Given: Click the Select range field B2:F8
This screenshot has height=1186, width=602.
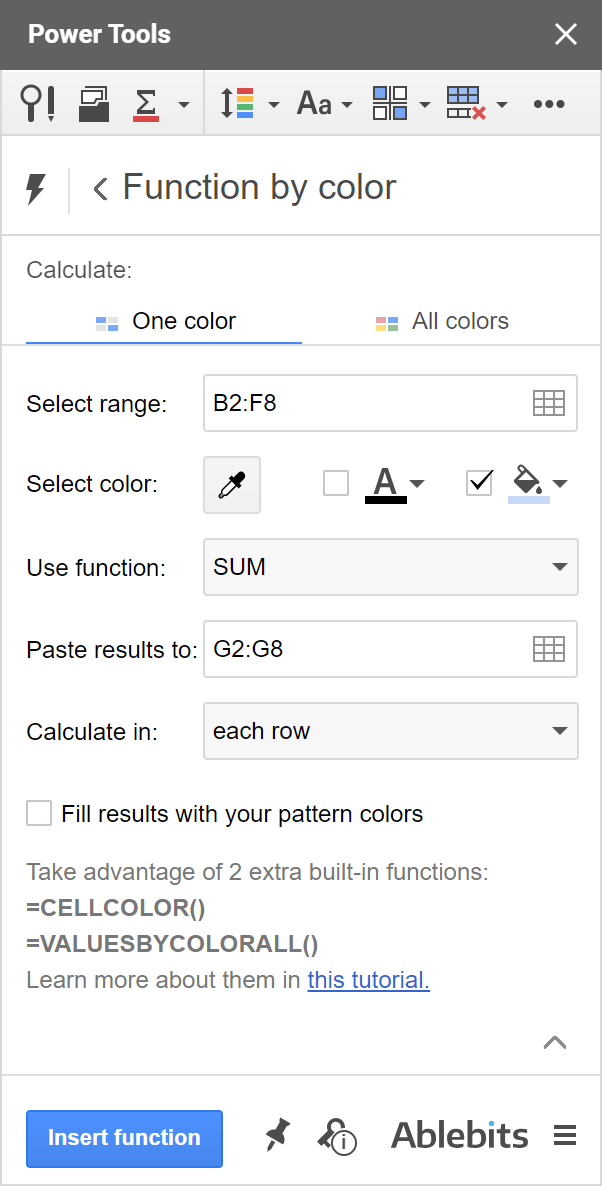Looking at the screenshot, I should pos(390,403).
